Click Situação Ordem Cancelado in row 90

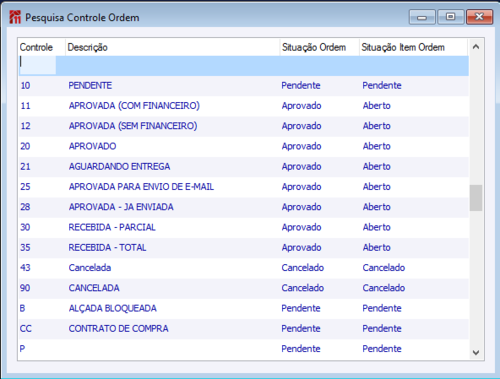pos(303,288)
